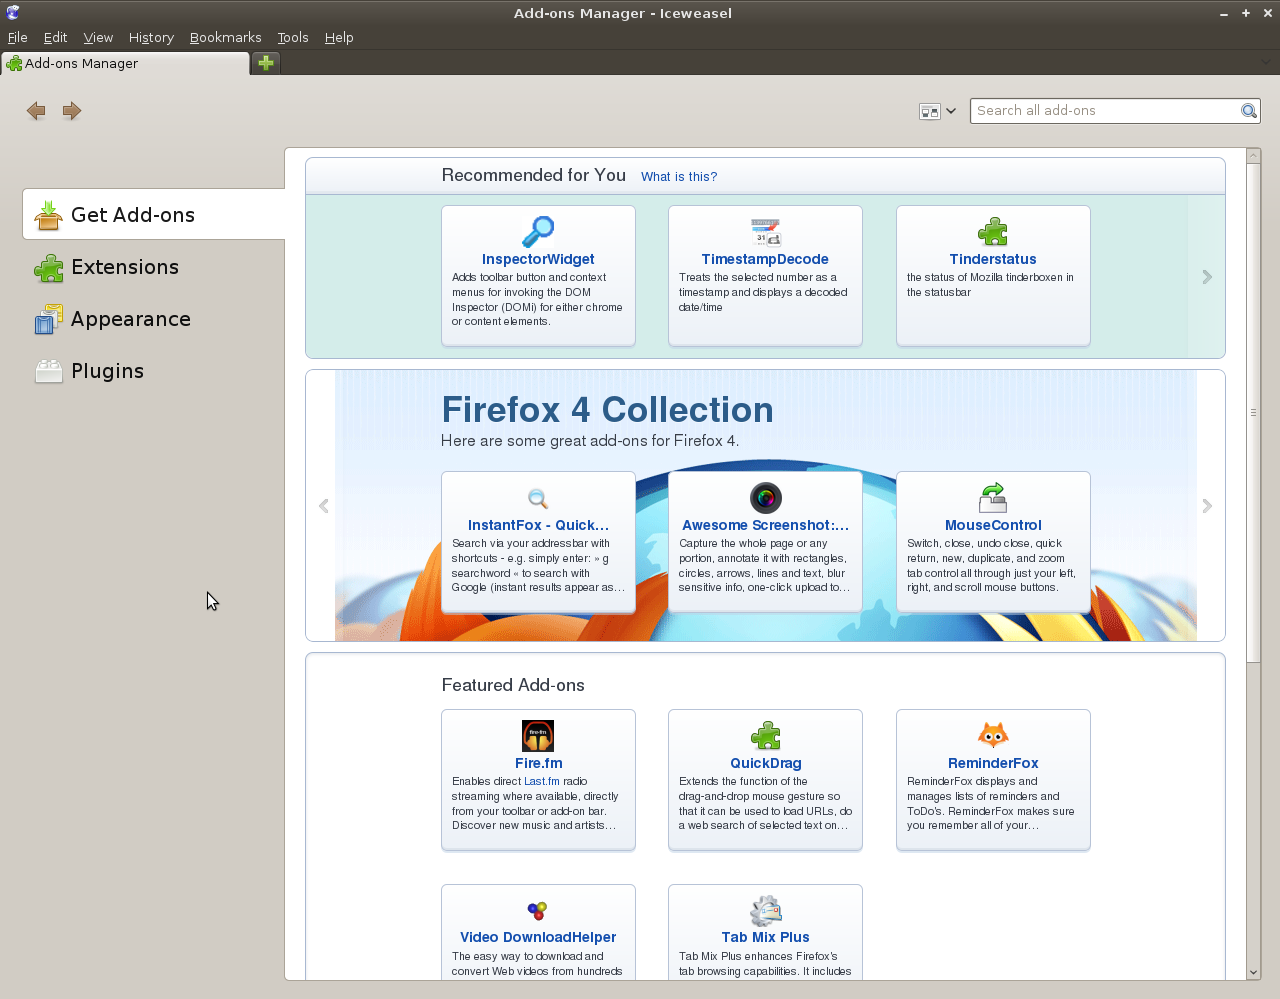Go back with the back arrow

[36, 111]
